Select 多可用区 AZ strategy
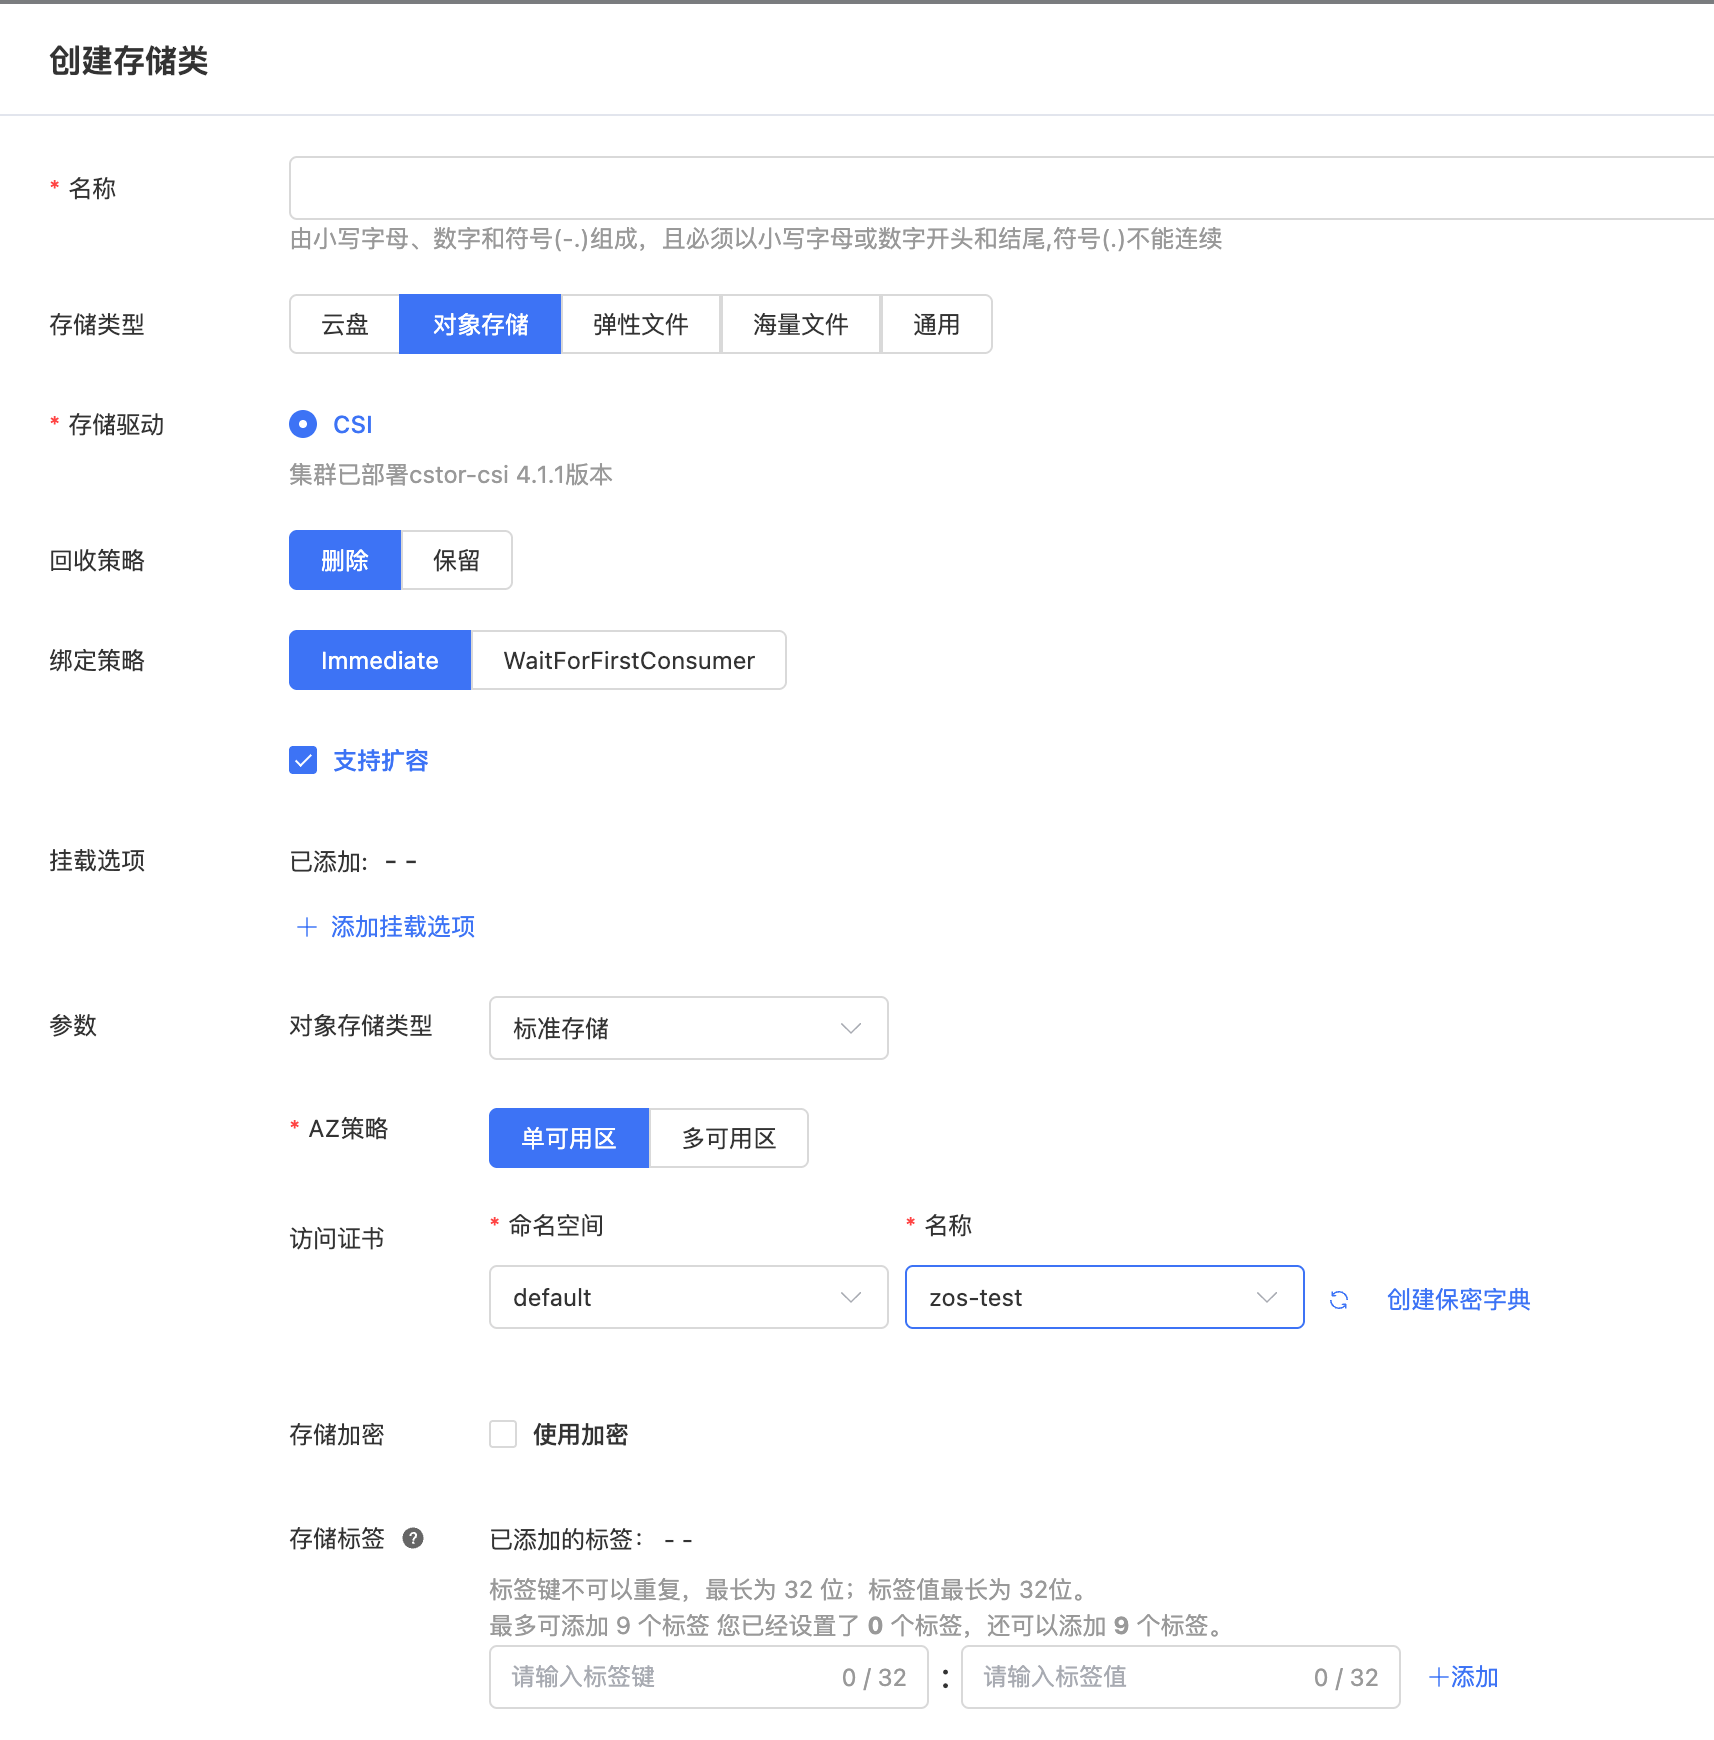This screenshot has width=1714, height=1740. [x=729, y=1138]
